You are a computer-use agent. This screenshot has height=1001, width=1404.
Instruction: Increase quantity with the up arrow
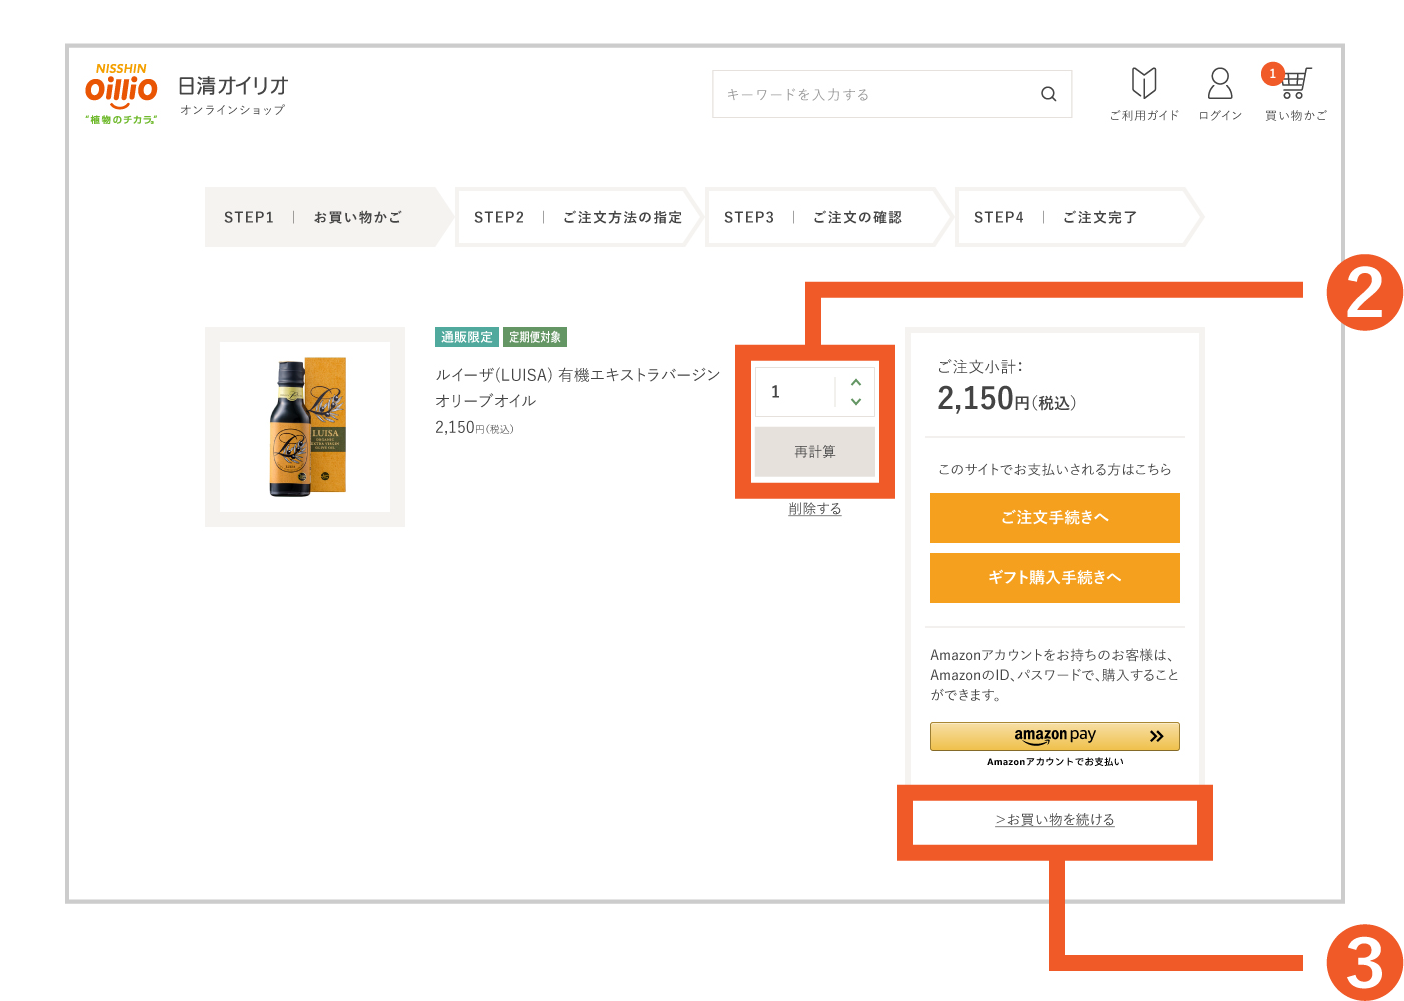pos(856,382)
